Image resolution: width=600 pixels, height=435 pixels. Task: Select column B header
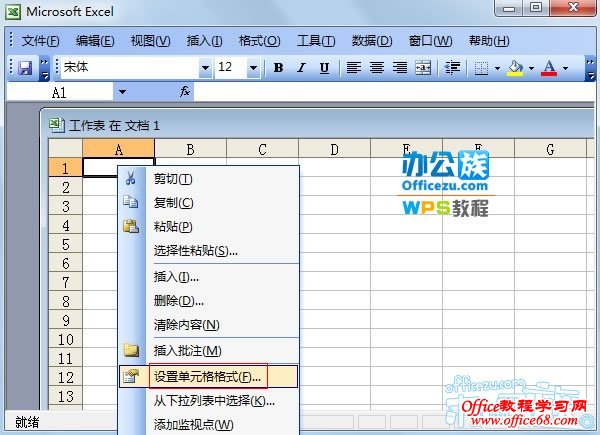pyautogui.click(x=190, y=149)
